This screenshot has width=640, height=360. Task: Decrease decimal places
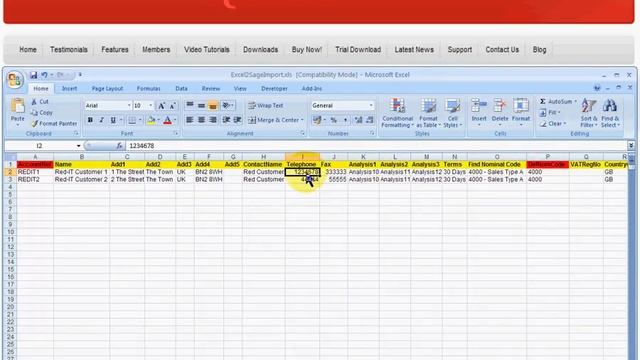pos(370,120)
